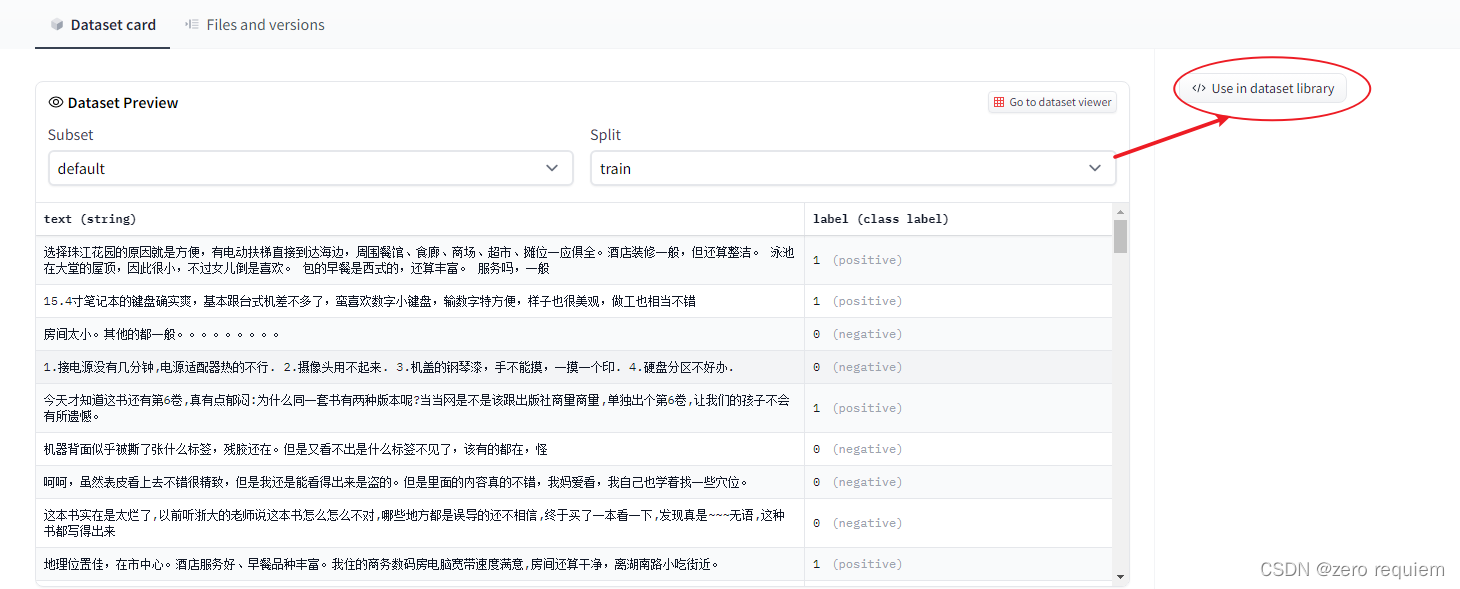
Task: Click label cell of the 选择珠江花园 row
Action: (x=958, y=260)
